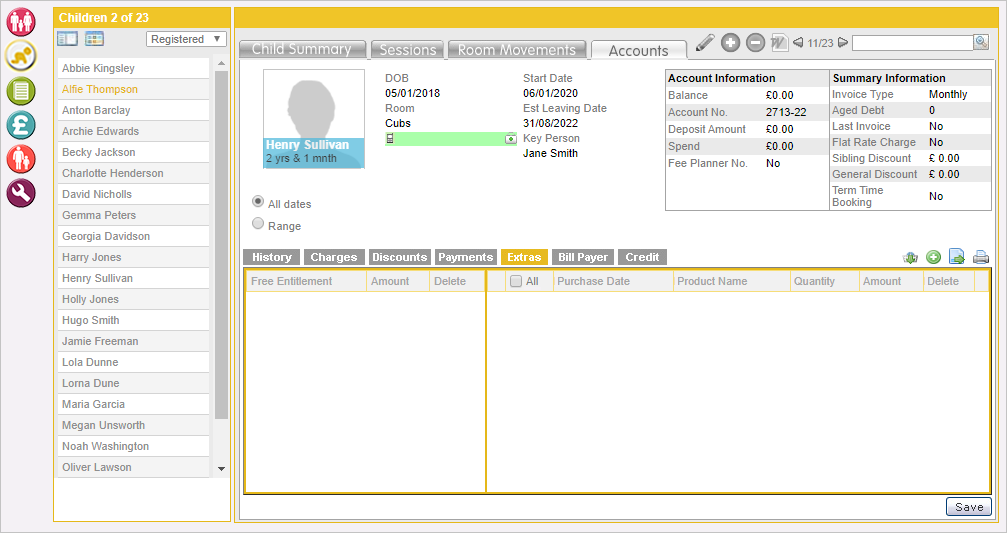This screenshot has height=533, width=1007.
Task: Click the phone icon in green bar
Action: point(390,138)
